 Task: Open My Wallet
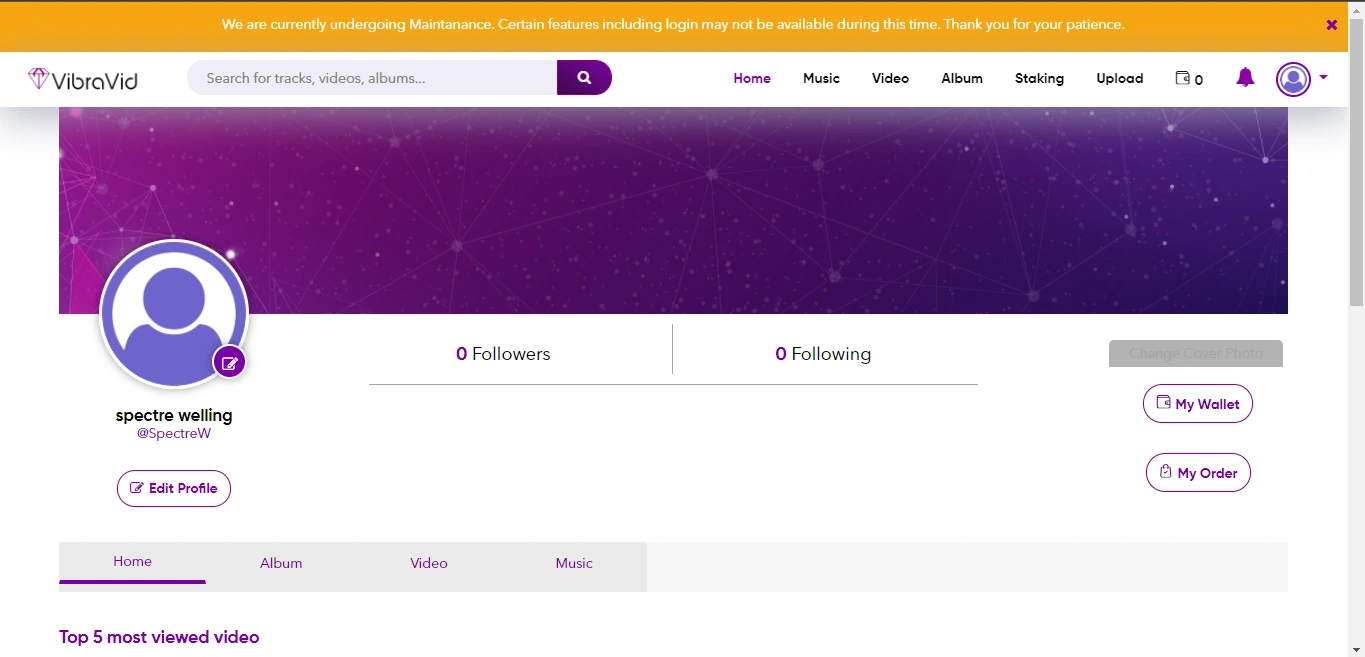tap(1198, 404)
